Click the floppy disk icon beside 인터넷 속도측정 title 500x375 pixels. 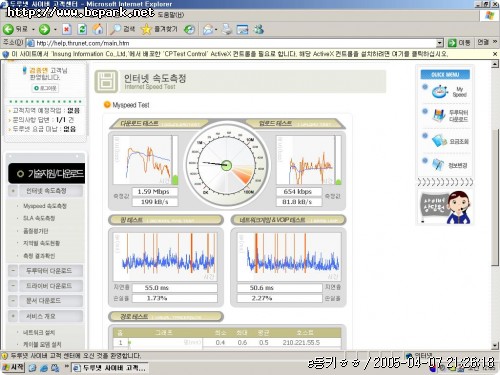pyautogui.click(x=106, y=81)
